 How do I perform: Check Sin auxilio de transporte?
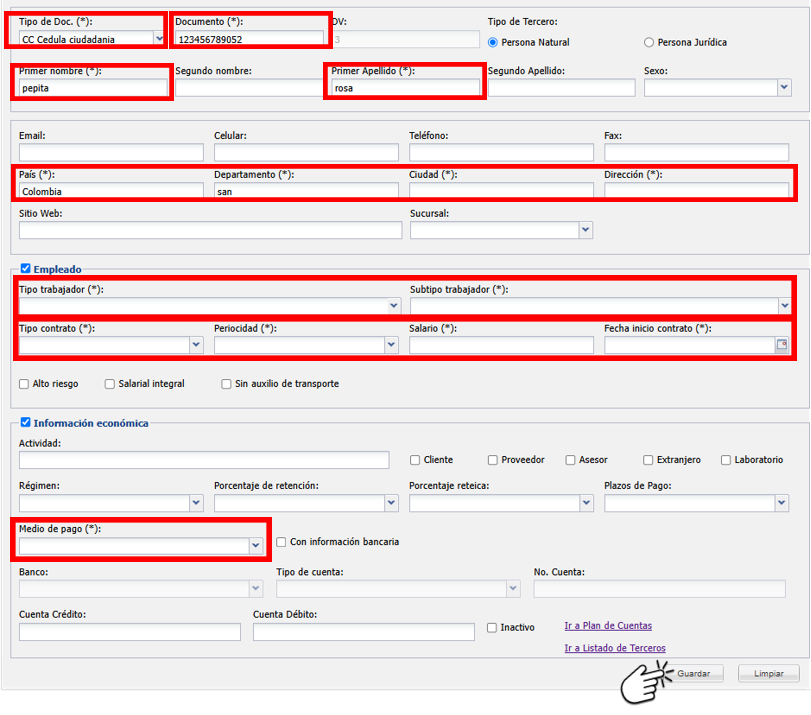226,384
